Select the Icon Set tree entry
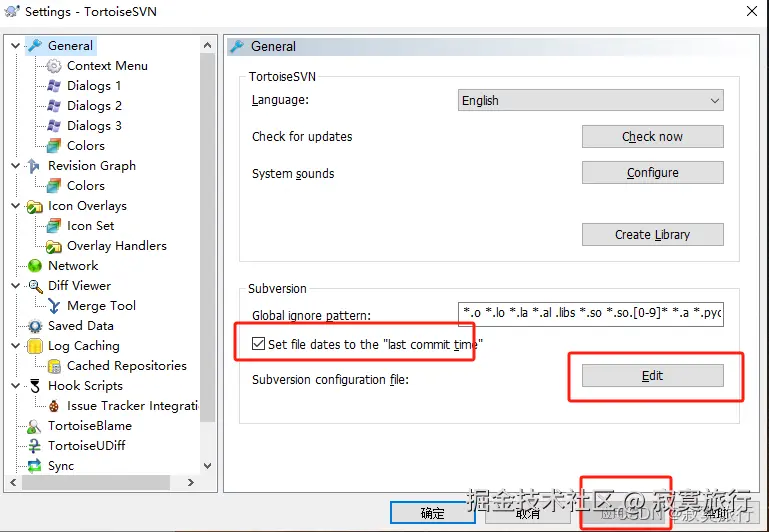This screenshot has width=769, height=532. click(x=90, y=226)
